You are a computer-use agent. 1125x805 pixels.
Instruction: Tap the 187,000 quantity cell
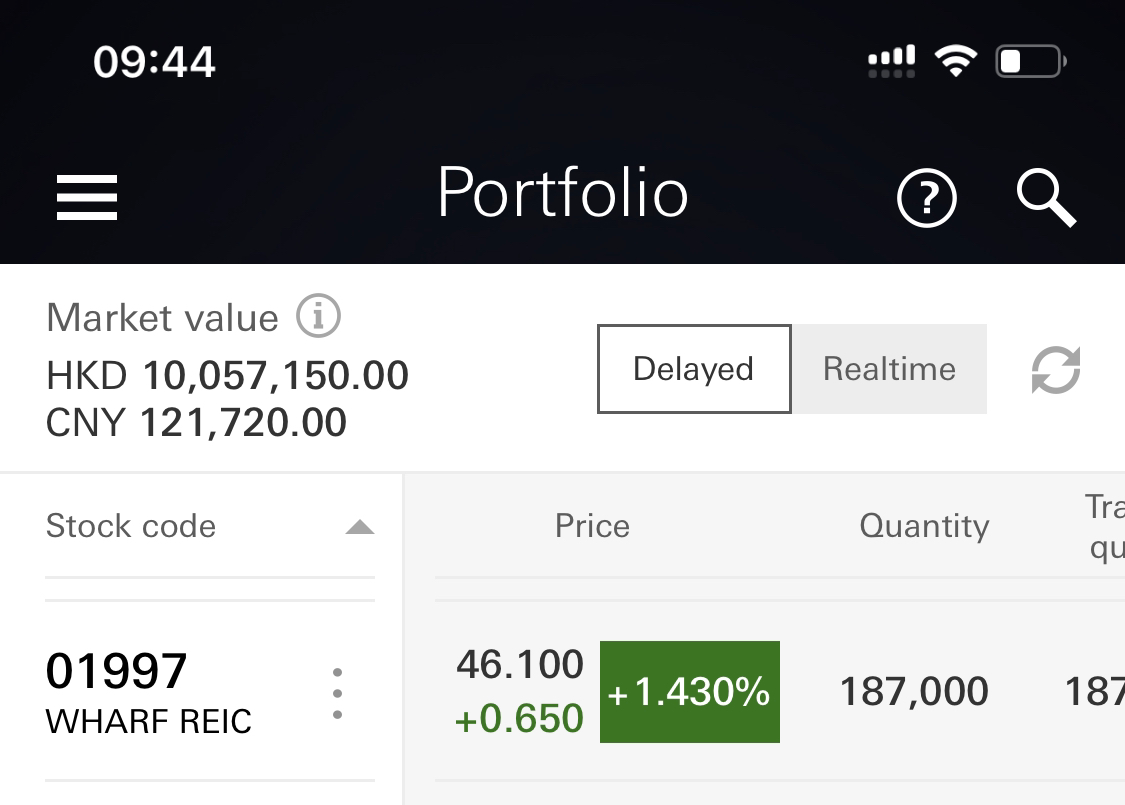[913, 692]
